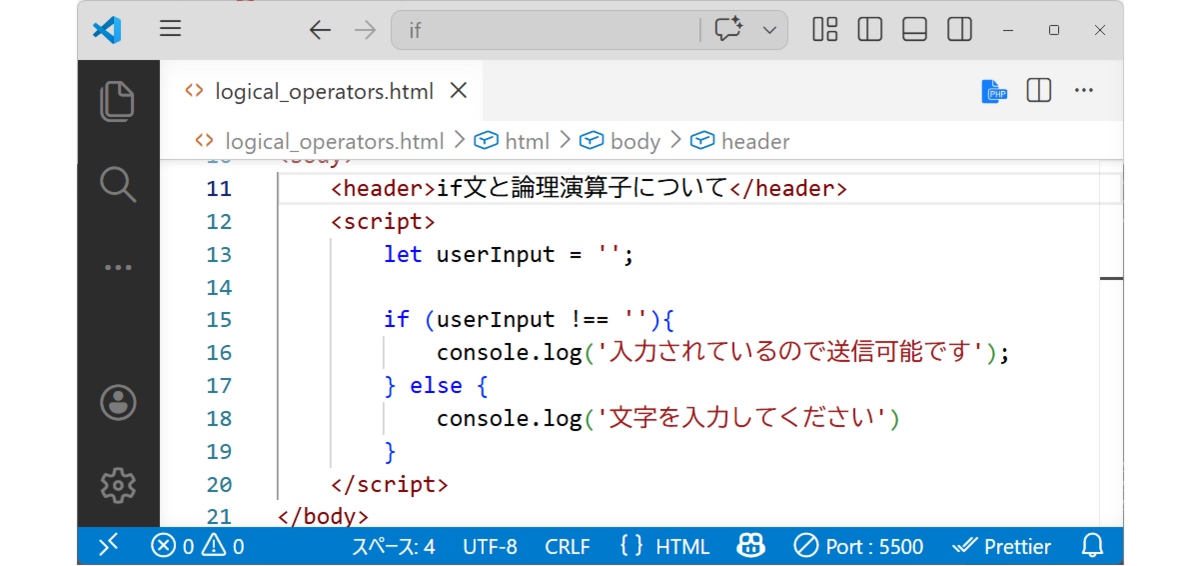Click the let userInput declaration line
The width and height of the screenshot is (1200, 566).
[509, 254]
